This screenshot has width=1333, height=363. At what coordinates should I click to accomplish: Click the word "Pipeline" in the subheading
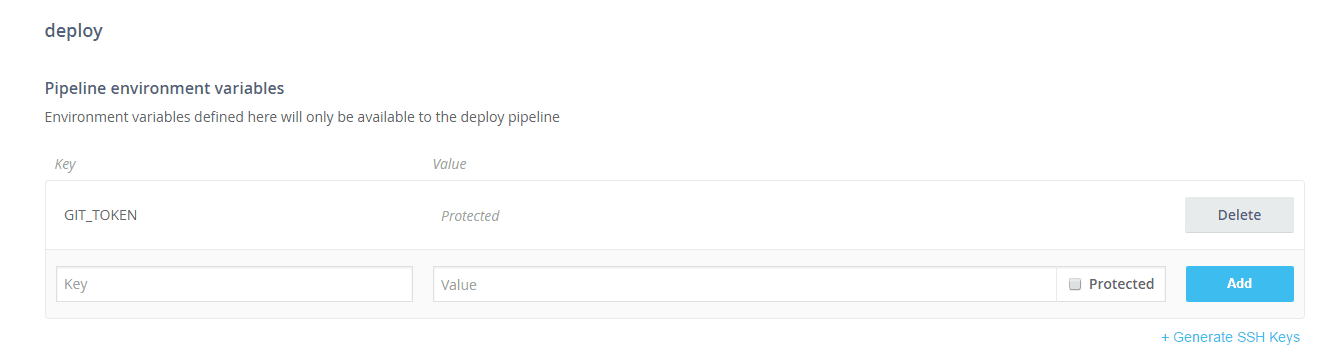tap(78, 88)
